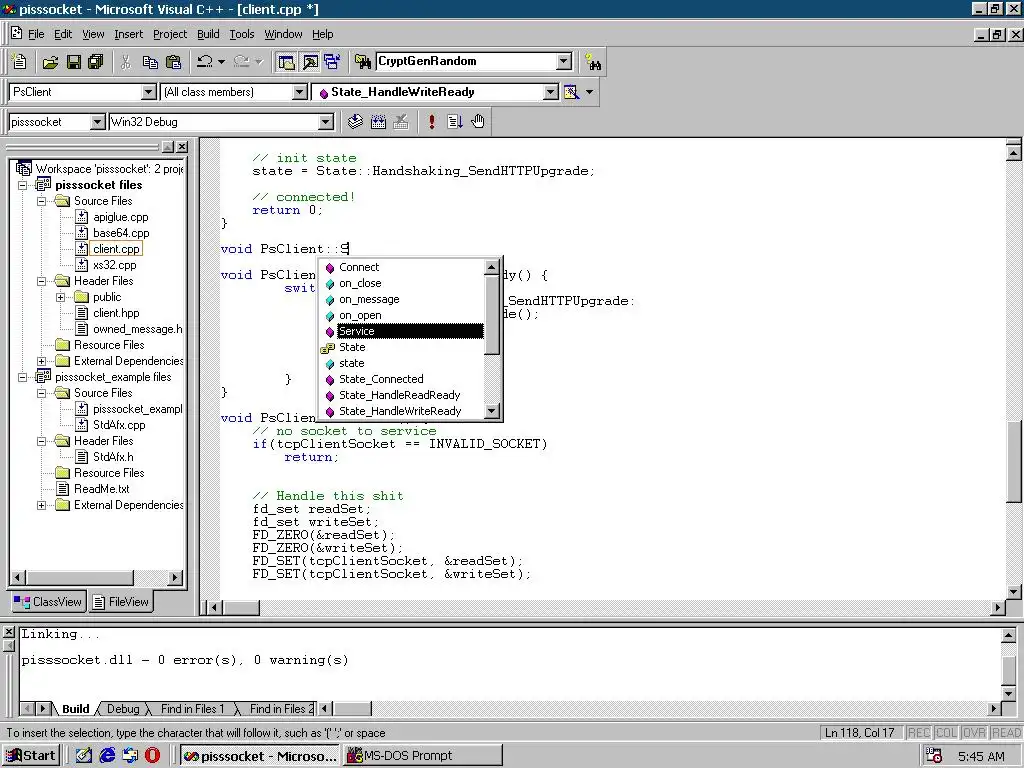The width and height of the screenshot is (1024, 768).
Task: Save the file with the floppy icon
Action: click(x=74, y=62)
